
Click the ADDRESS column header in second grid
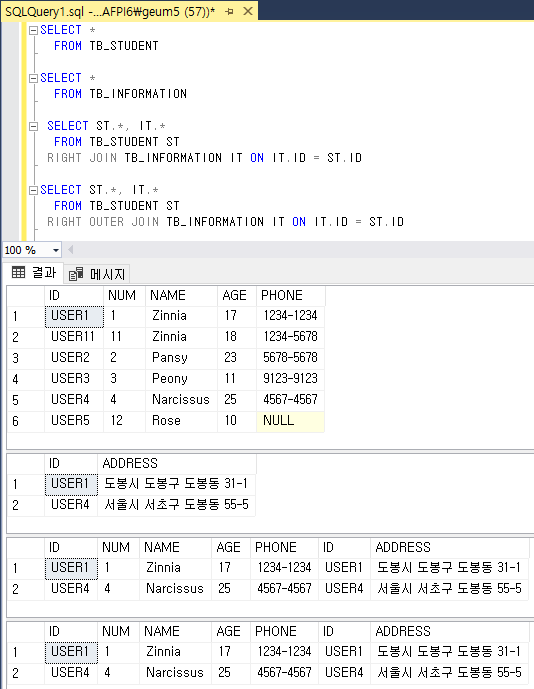[x=176, y=464]
